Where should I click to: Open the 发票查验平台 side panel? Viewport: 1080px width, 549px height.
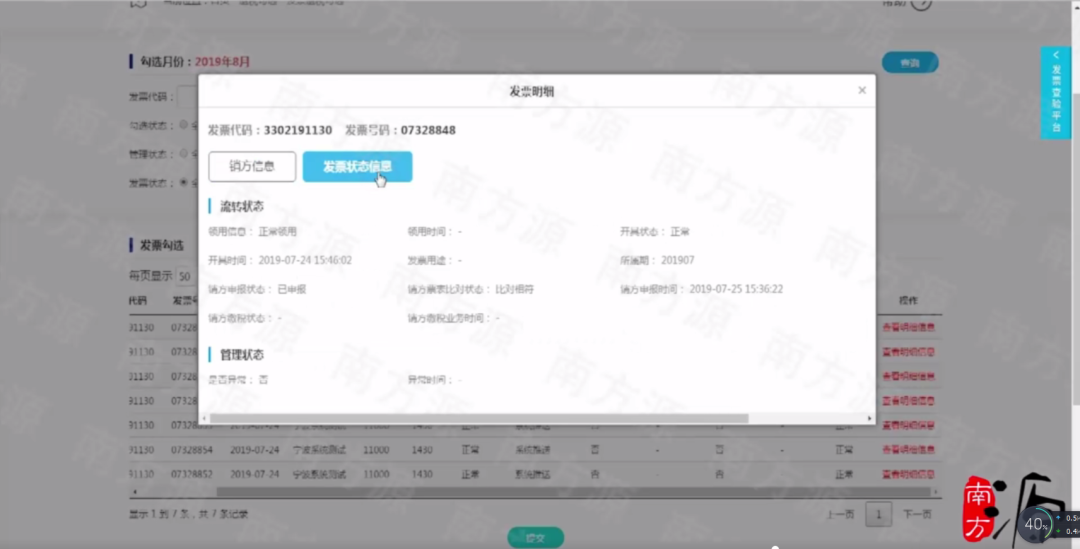[x=1055, y=93]
